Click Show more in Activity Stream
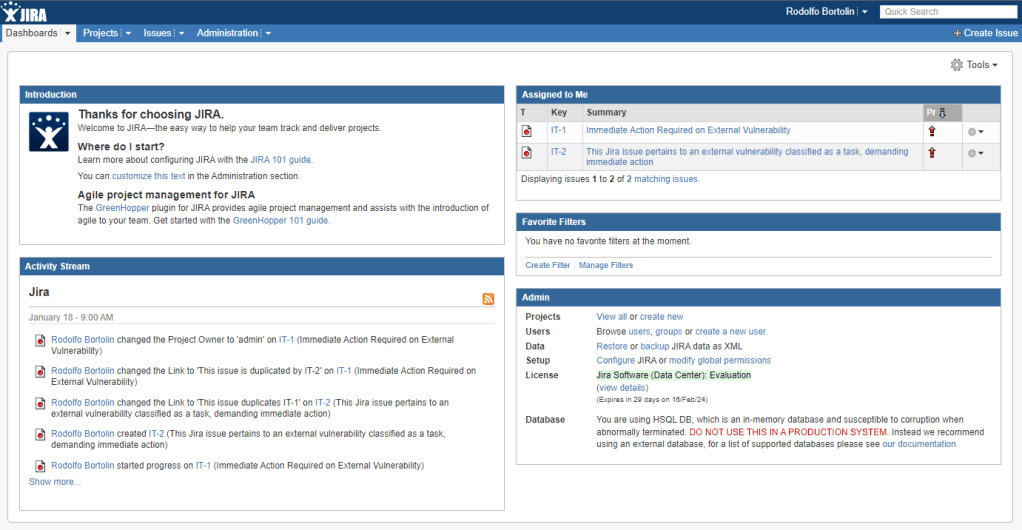Viewport: 1022px width, 530px height. (x=55, y=482)
